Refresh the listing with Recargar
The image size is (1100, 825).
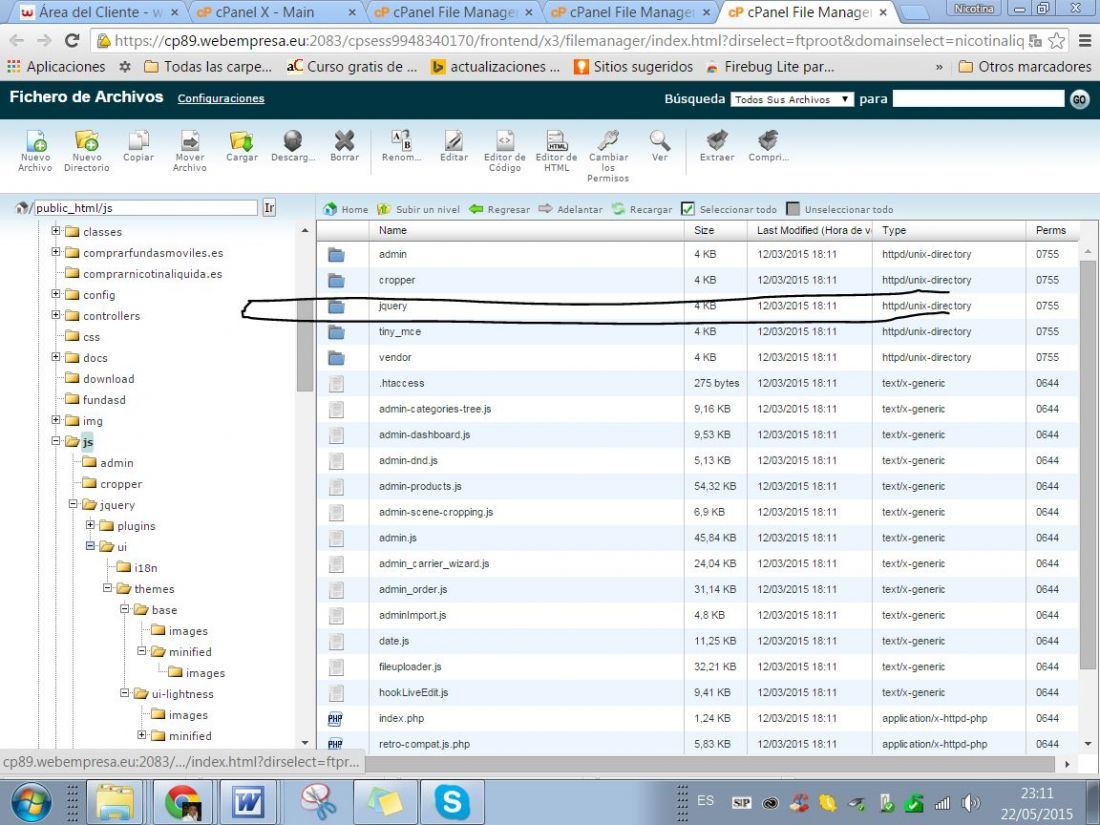tap(641, 209)
